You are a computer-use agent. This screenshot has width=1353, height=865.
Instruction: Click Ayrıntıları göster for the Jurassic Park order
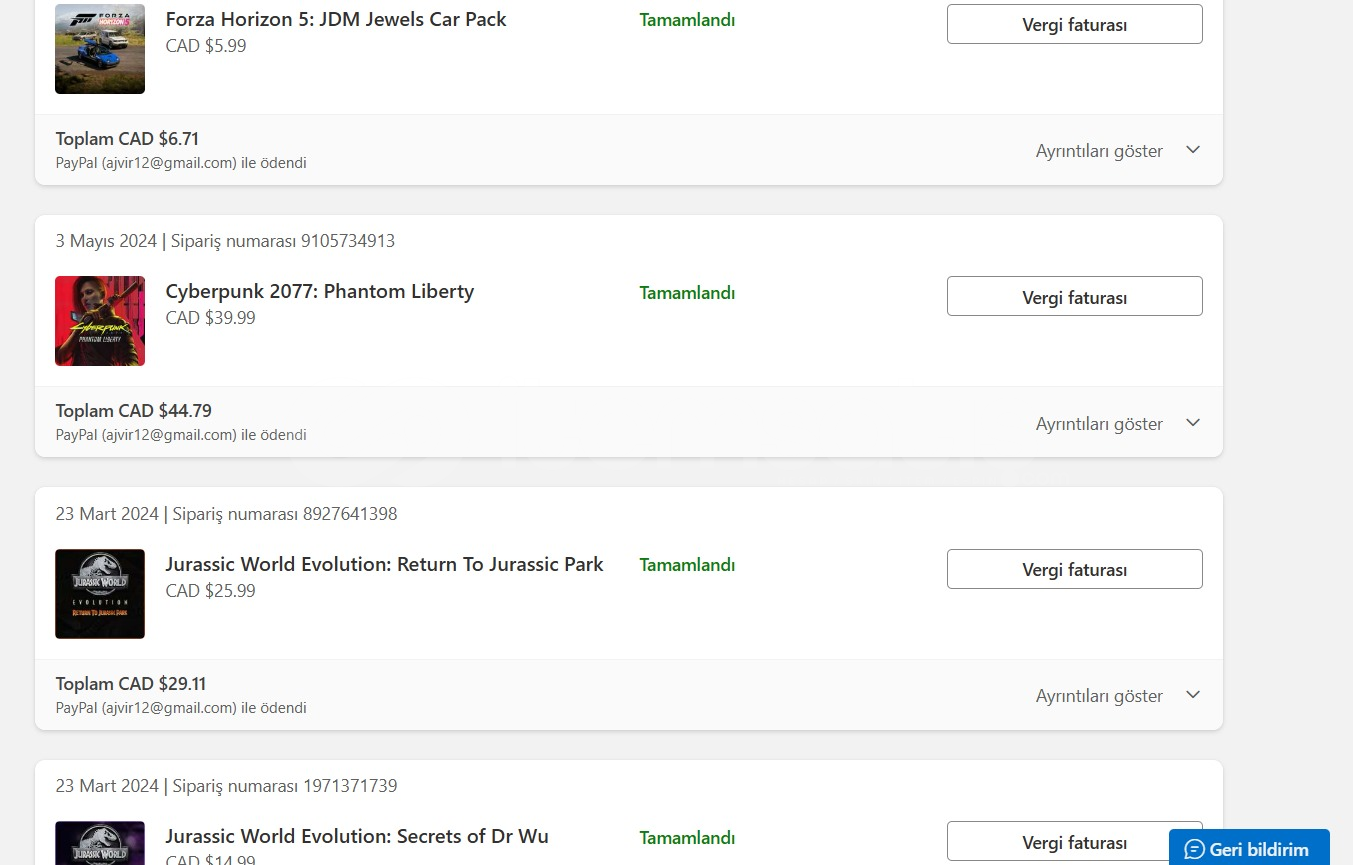tap(1099, 696)
